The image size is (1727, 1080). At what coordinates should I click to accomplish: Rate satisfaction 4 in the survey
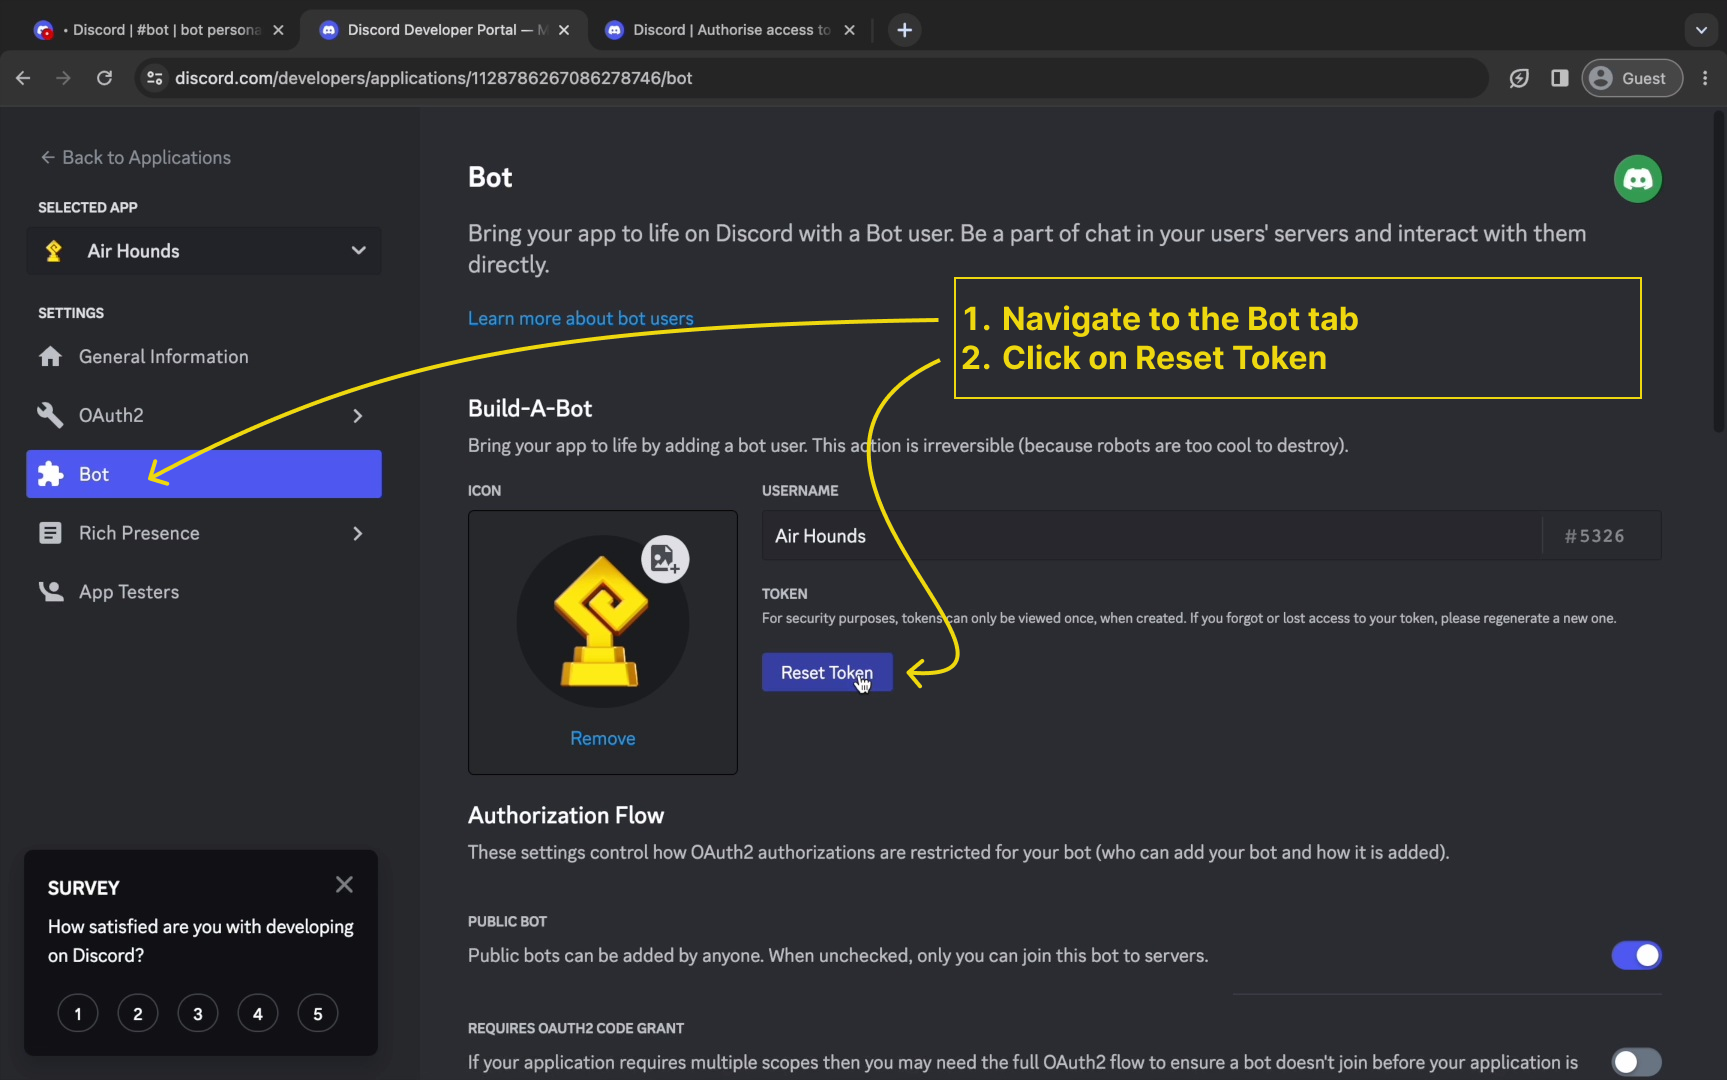[258, 1014]
